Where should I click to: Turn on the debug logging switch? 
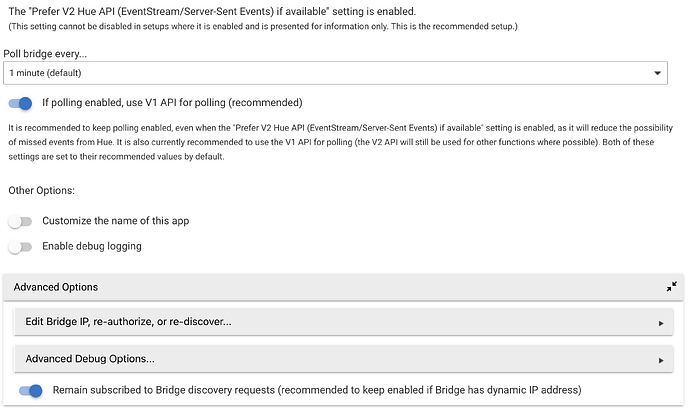[20, 246]
